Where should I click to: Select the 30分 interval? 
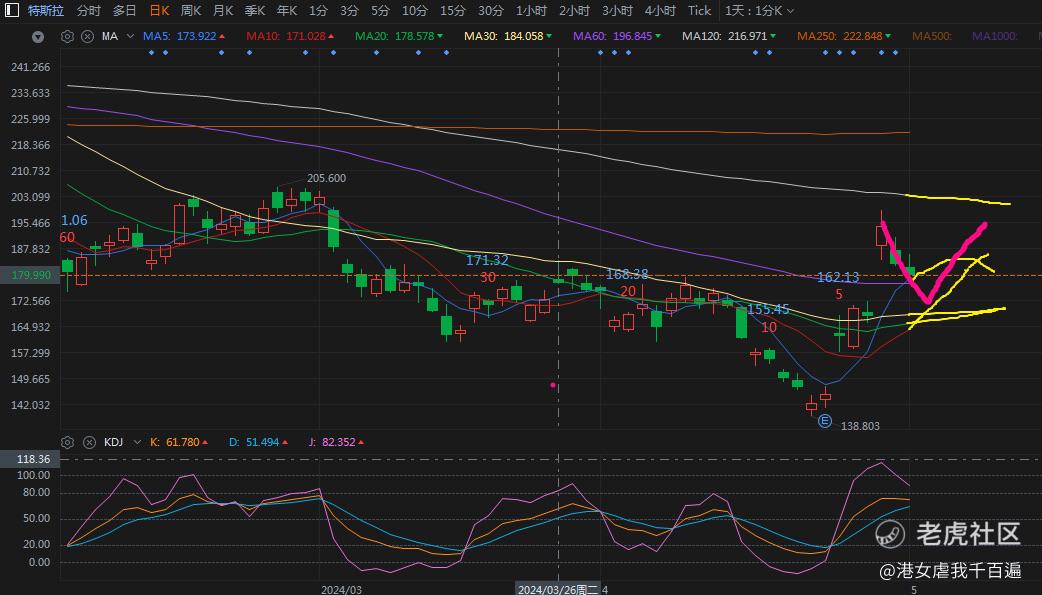tap(490, 11)
